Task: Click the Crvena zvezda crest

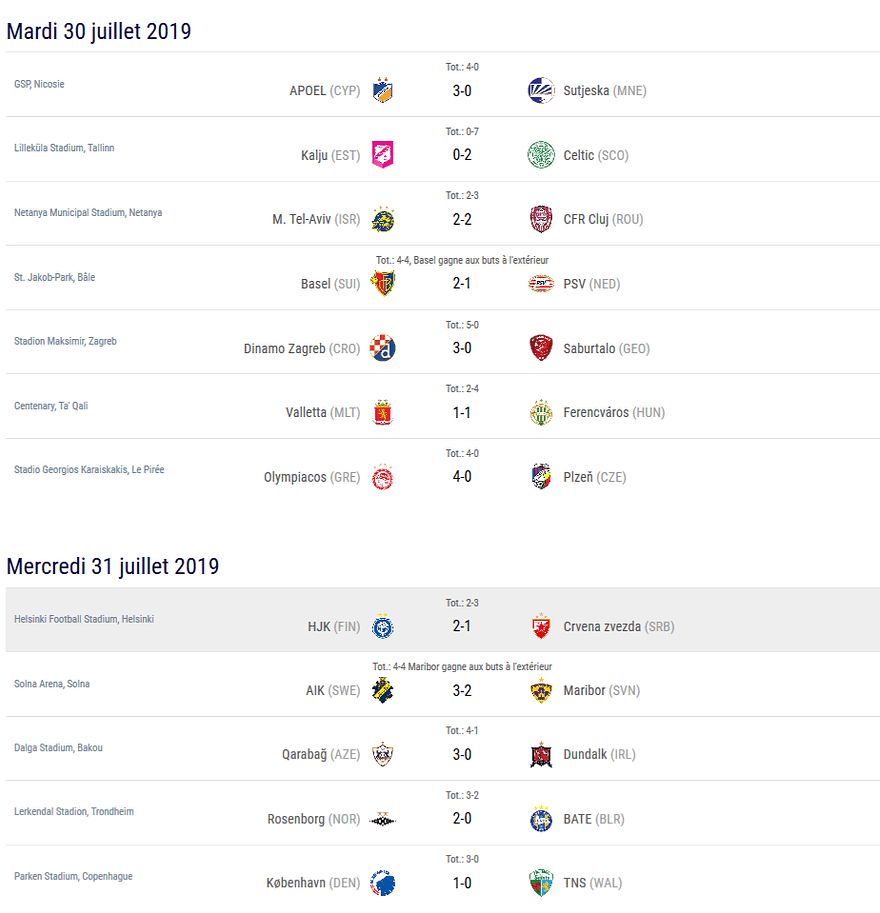Action: click(541, 627)
